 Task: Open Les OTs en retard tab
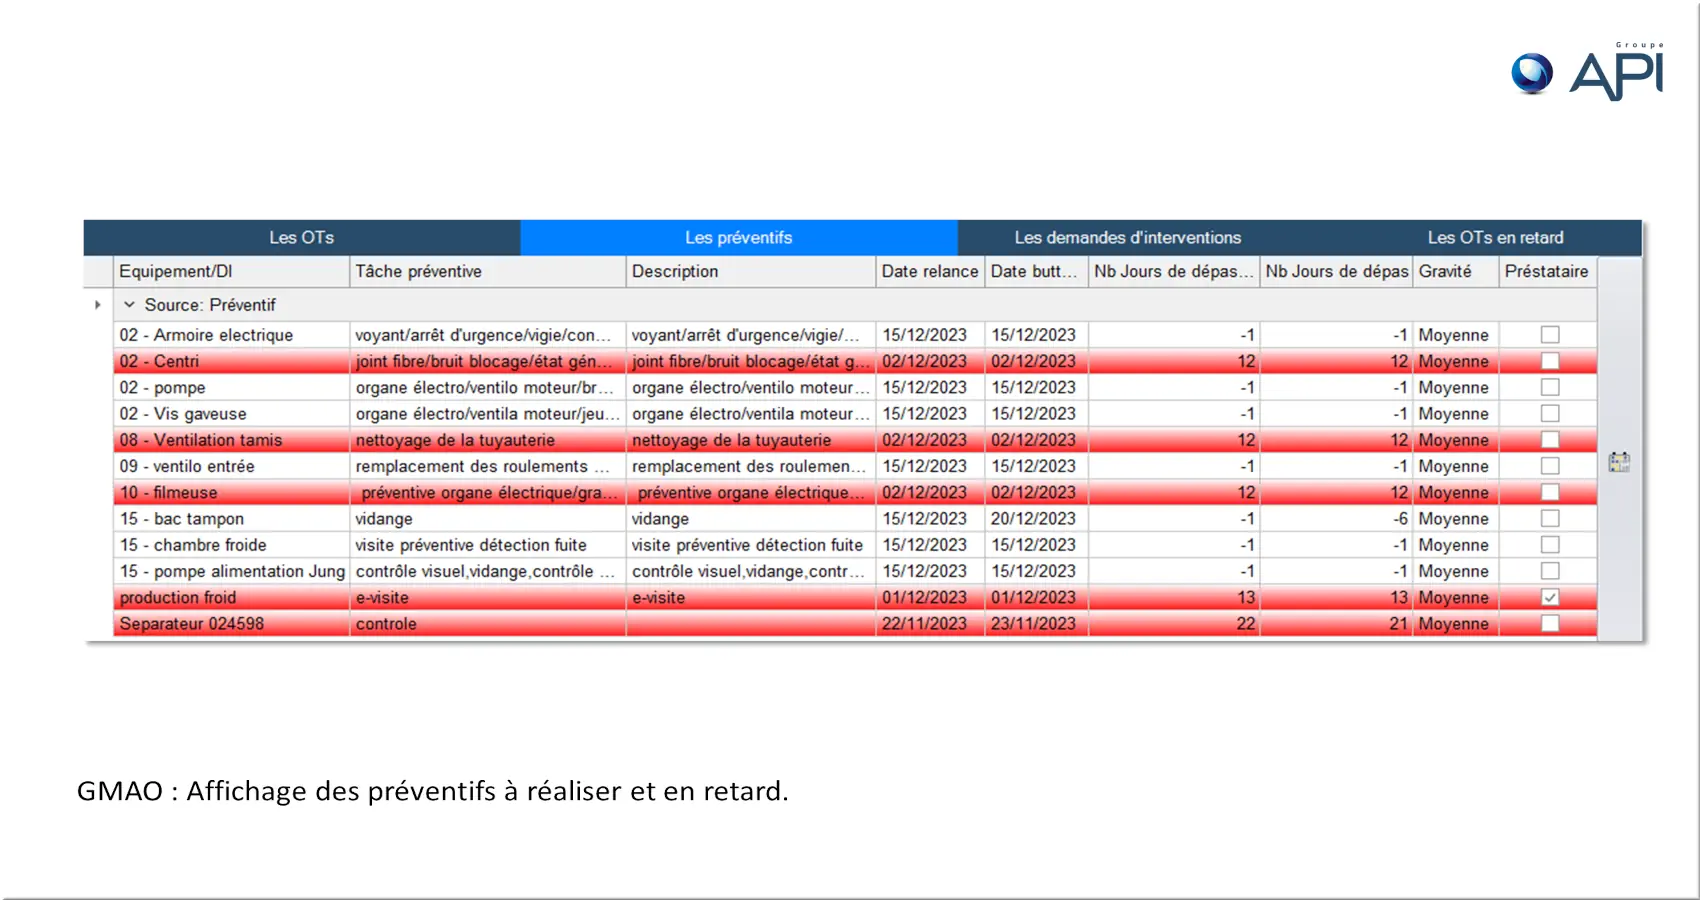click(1495, 238)
